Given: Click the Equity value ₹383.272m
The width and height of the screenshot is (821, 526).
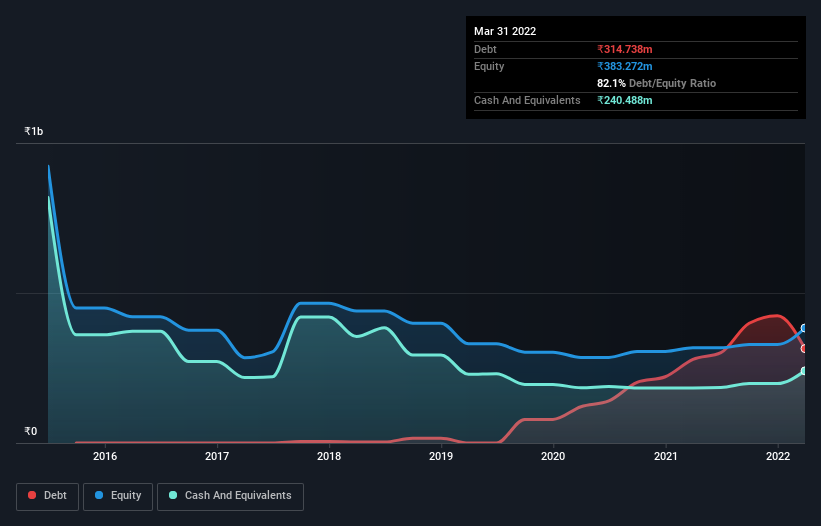Looking at the screenshot, I should point(625,66).
